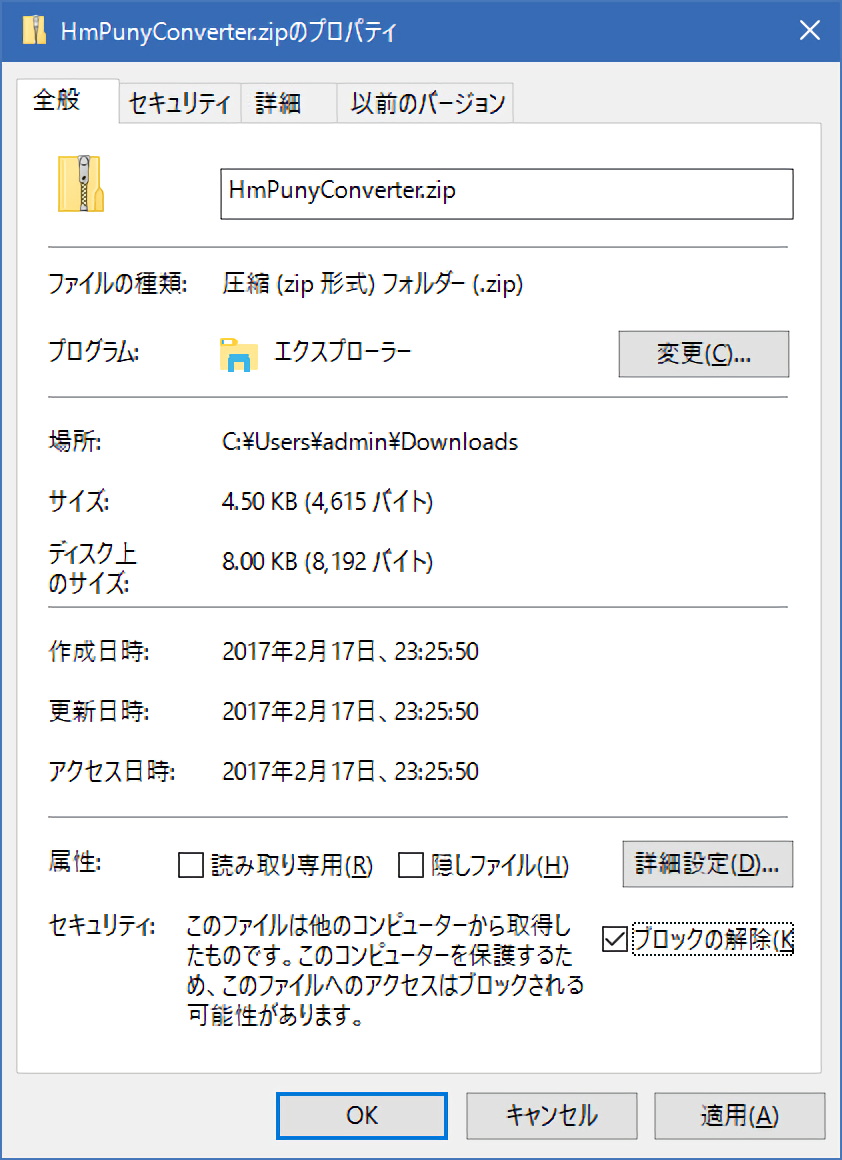This screenshot has width=842, height=1160.
Task: Switch to the セキュリティ tab
Action: click(x=180, y=103)
